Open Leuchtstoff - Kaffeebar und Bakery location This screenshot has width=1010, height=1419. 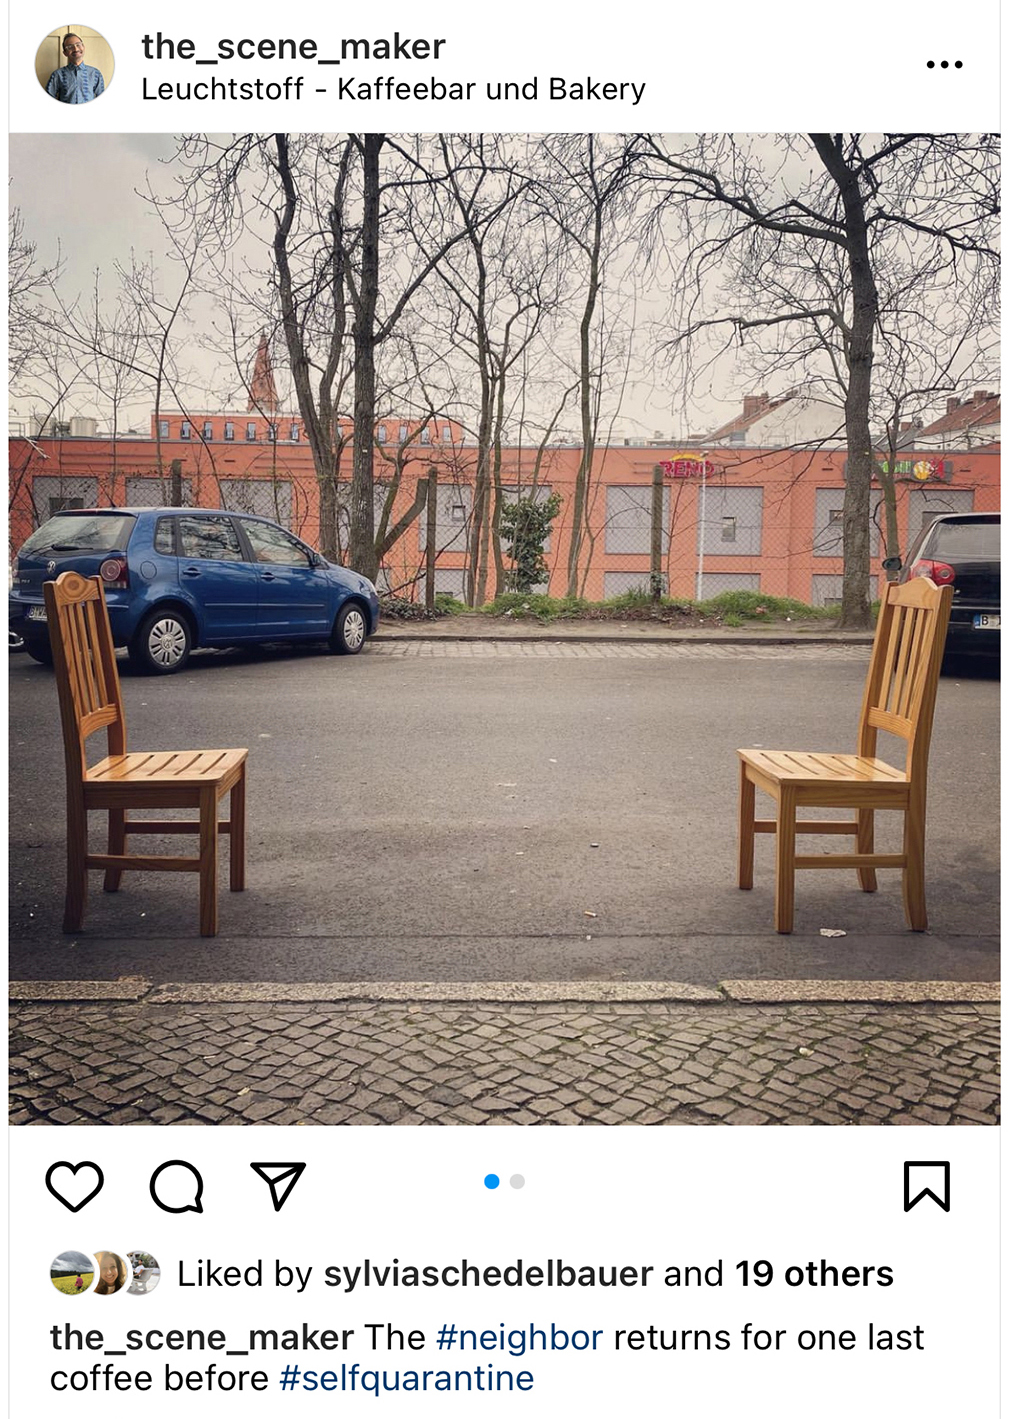pos(393,89)
